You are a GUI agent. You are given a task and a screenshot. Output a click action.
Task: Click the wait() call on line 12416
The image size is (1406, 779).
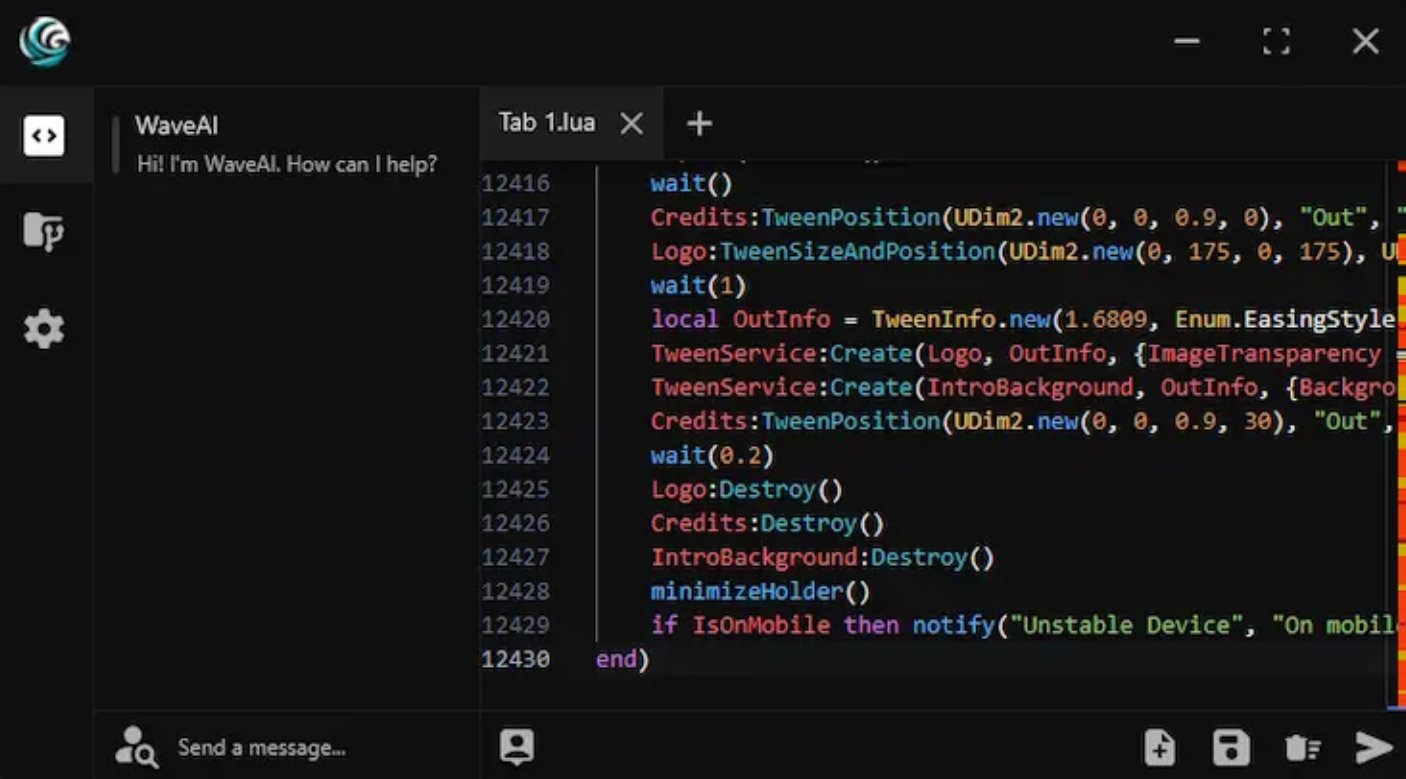(x=692, y=183)
